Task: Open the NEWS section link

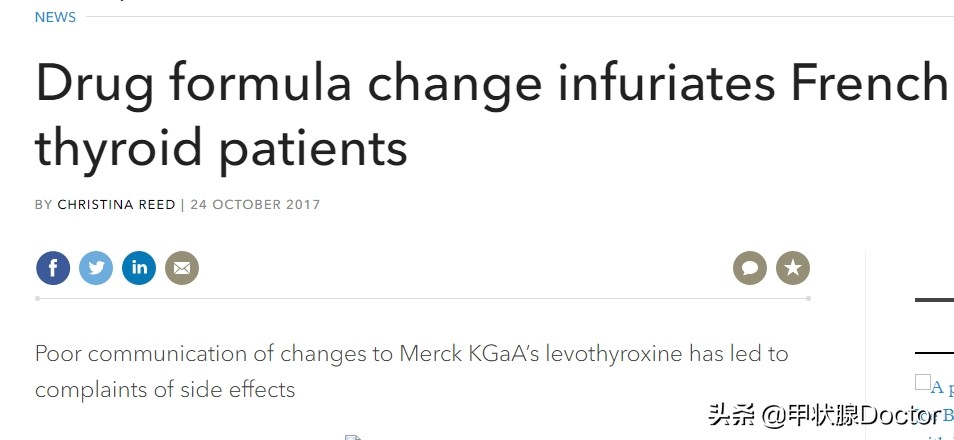Action: point(55,17)
